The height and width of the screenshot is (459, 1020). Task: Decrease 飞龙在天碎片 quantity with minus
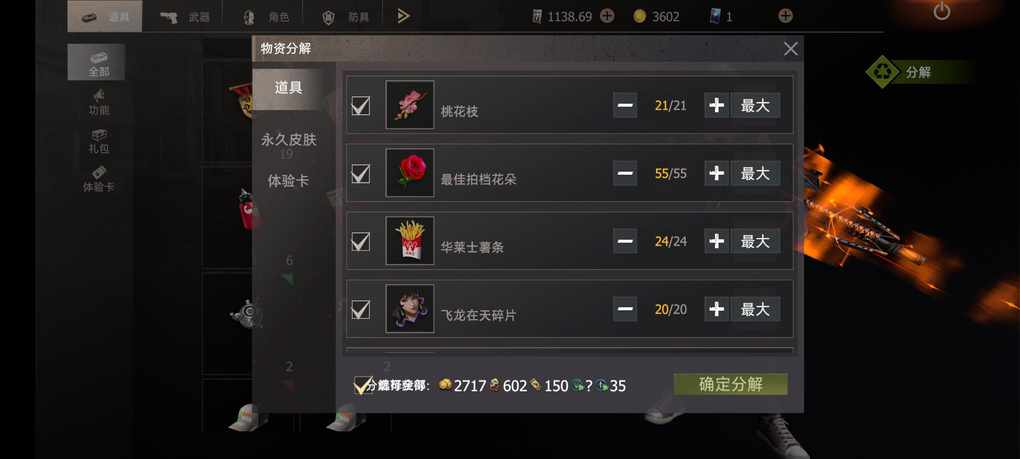point(625,309)
